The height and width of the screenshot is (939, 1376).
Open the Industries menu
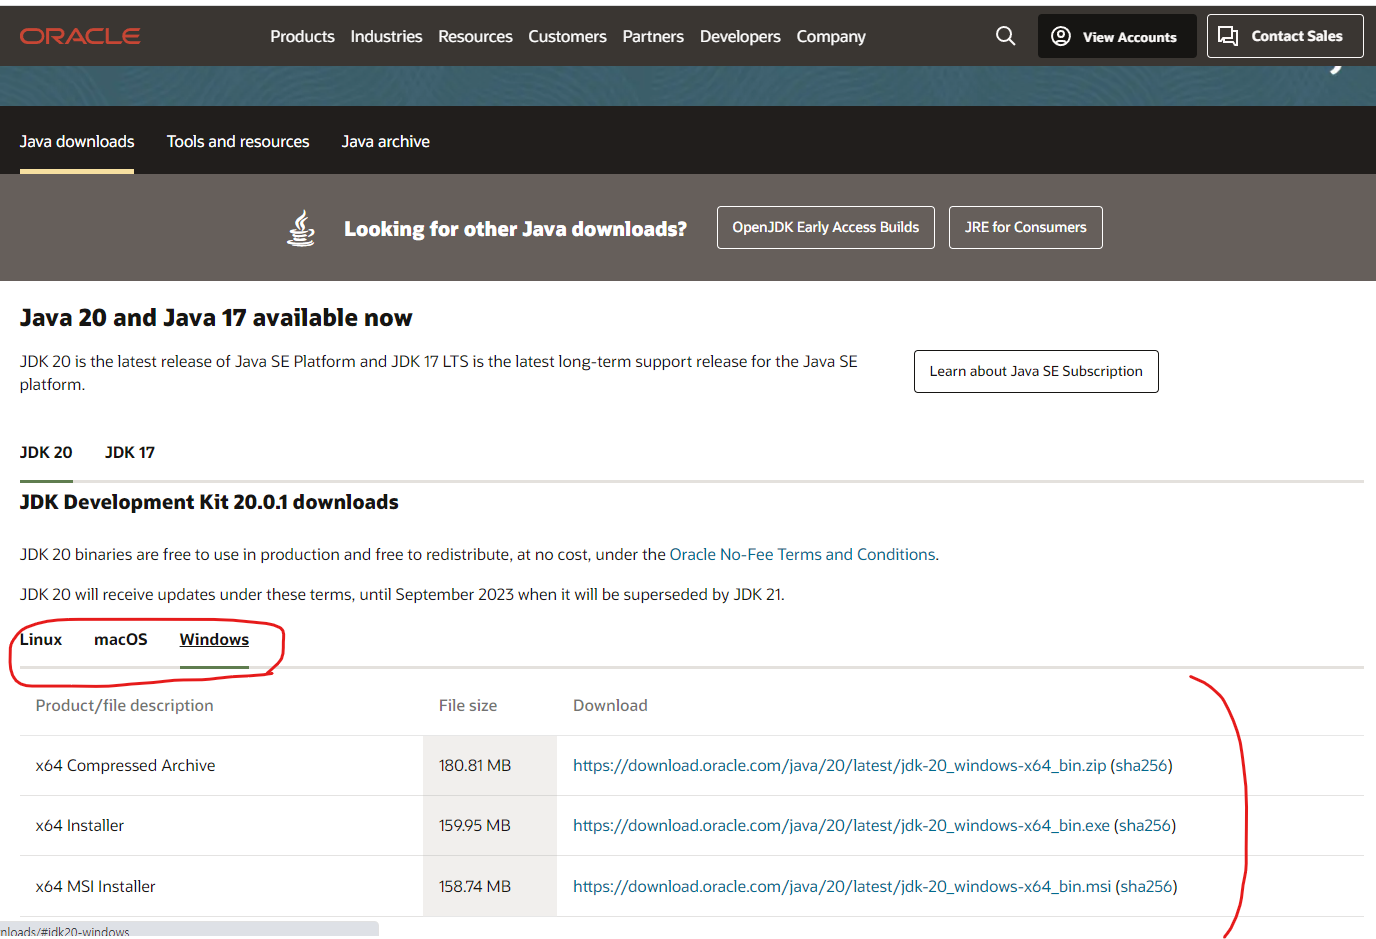click(x=386, y=36)
